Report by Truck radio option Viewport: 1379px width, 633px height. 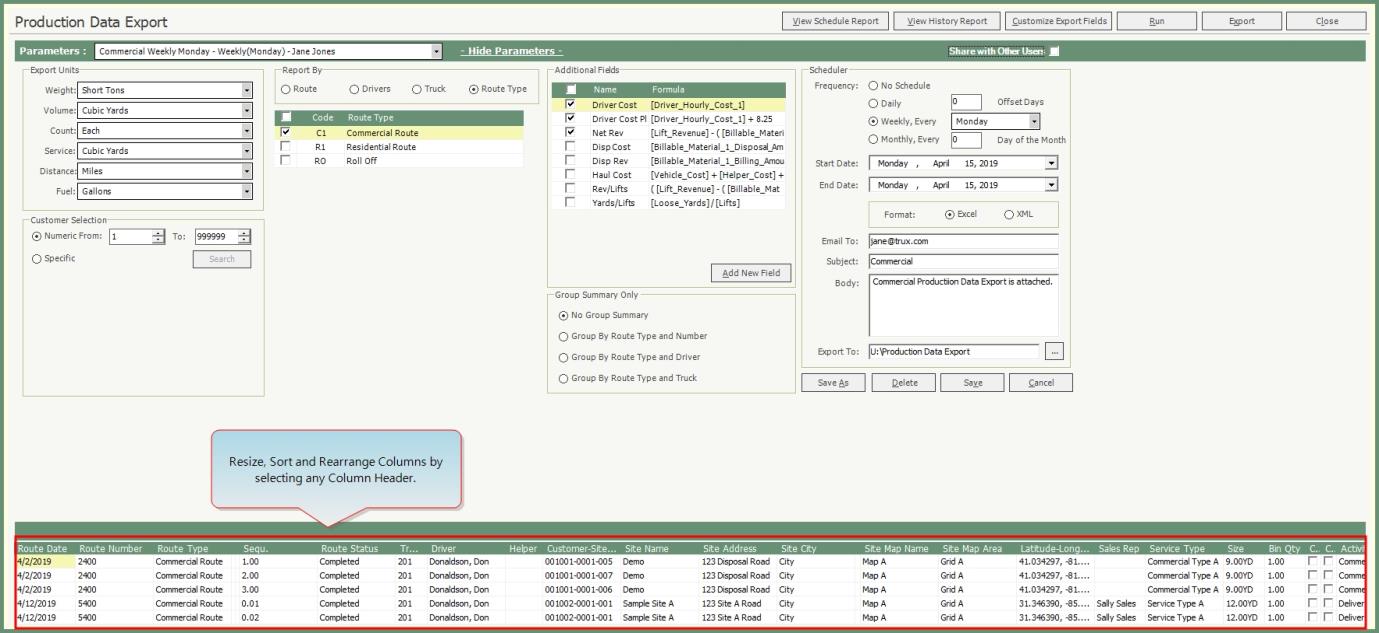coord(417,89)
